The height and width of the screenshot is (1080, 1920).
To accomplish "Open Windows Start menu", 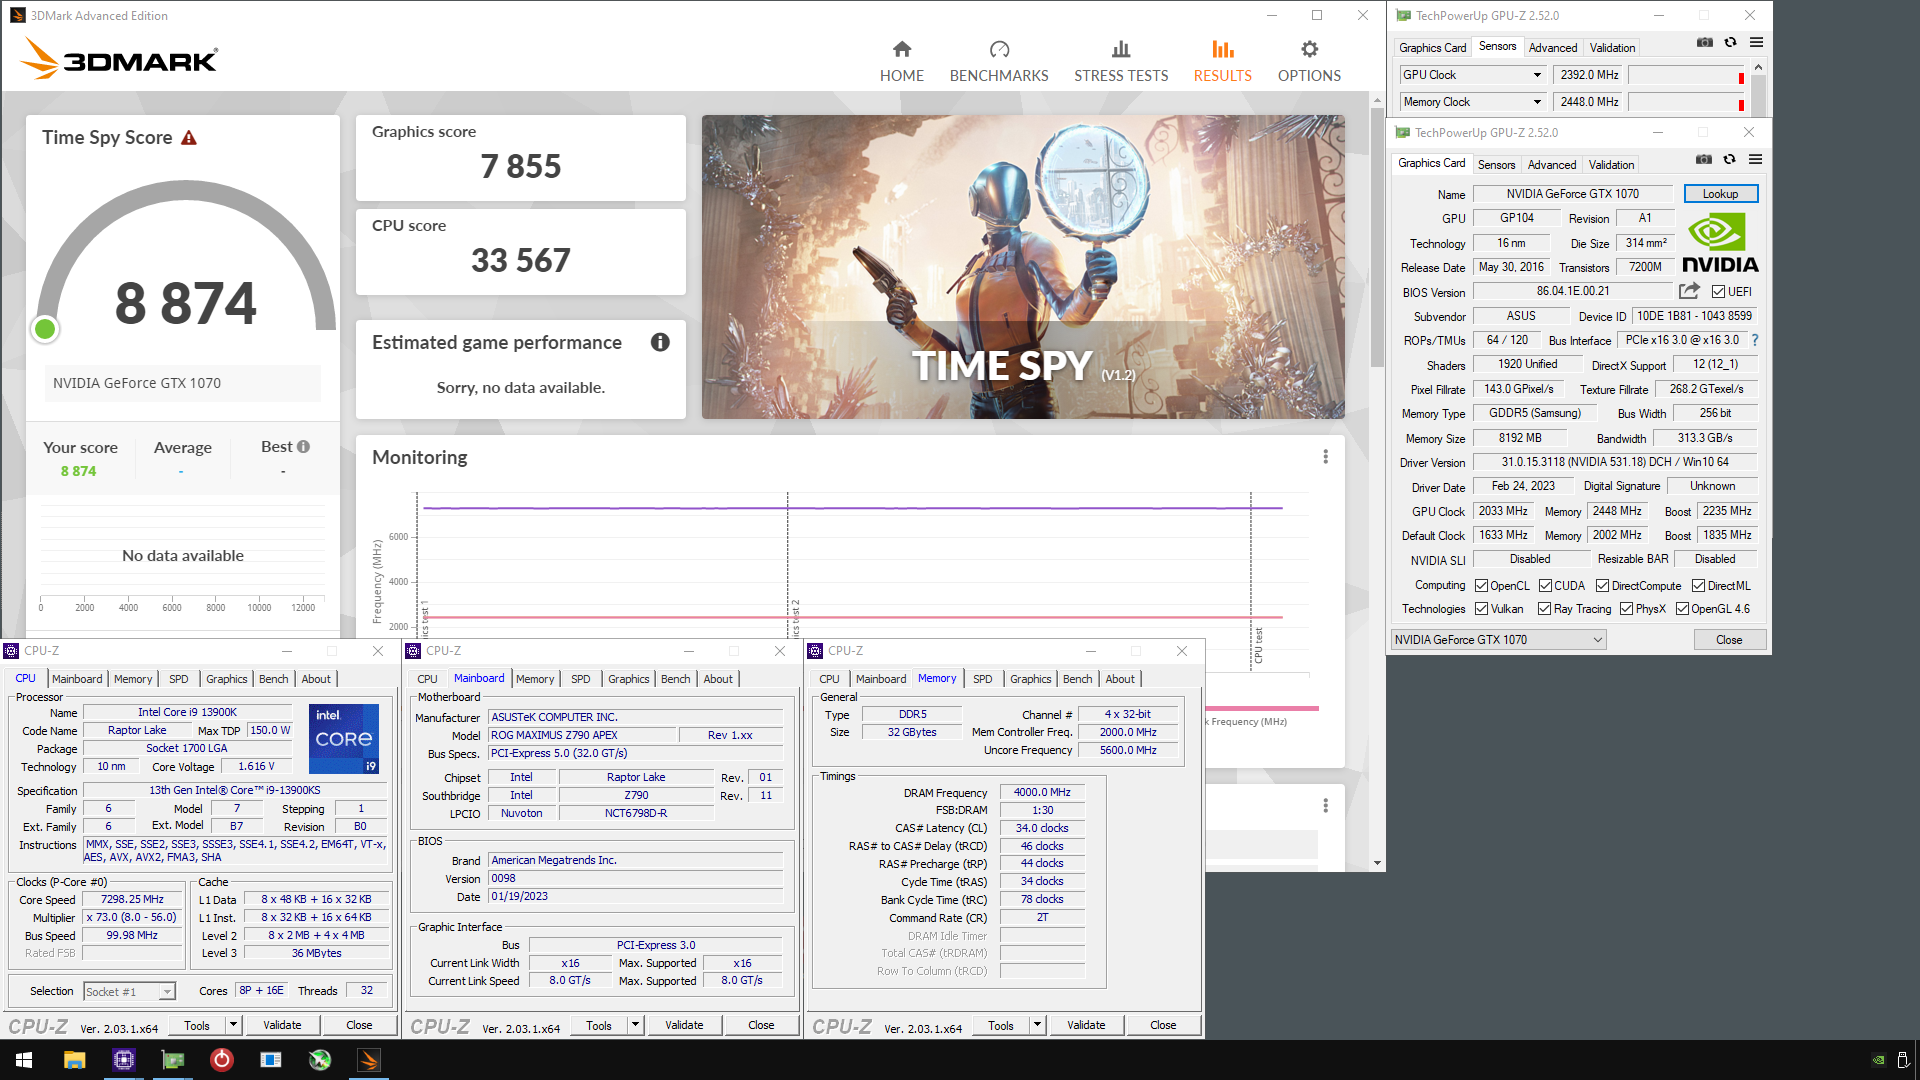I will 24,1060.
